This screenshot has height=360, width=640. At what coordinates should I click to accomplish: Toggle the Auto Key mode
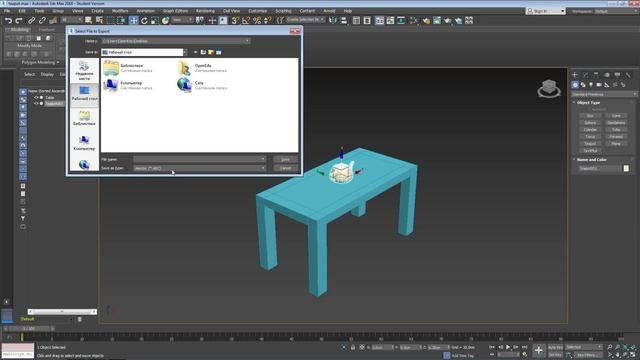(x=555, y=347)
